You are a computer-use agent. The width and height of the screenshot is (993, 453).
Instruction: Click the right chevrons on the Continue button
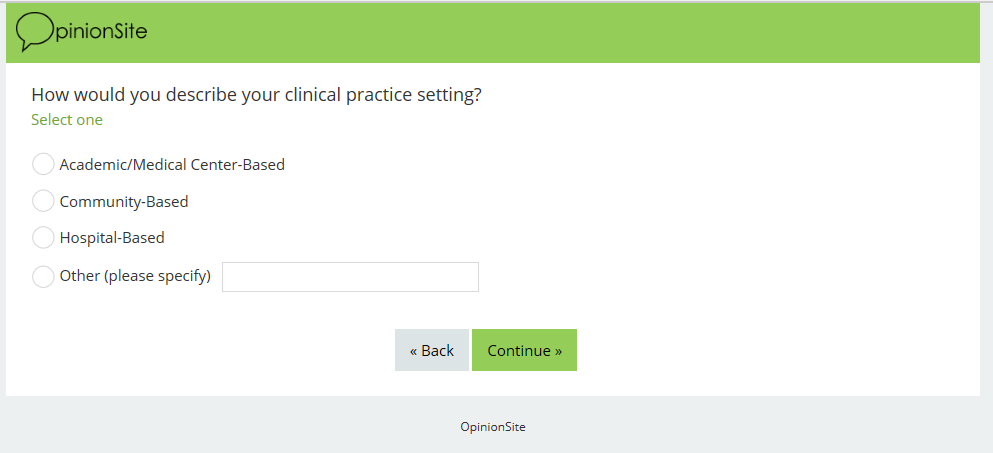pos(558,351)
